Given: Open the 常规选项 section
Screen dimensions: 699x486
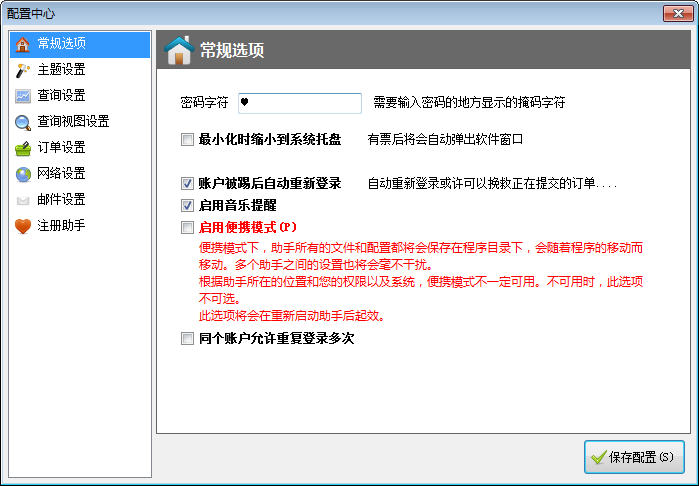Looking at the screenshot, I should [80, 44].
